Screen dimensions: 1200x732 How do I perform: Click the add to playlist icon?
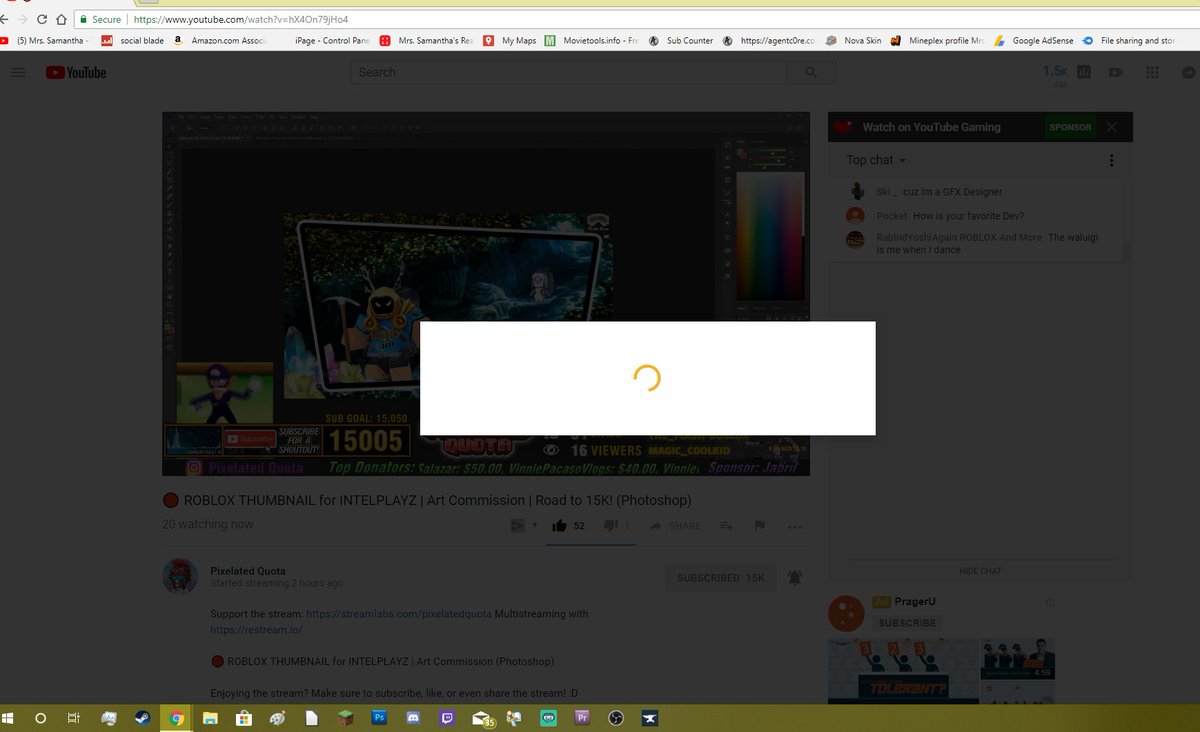(727, 526)
